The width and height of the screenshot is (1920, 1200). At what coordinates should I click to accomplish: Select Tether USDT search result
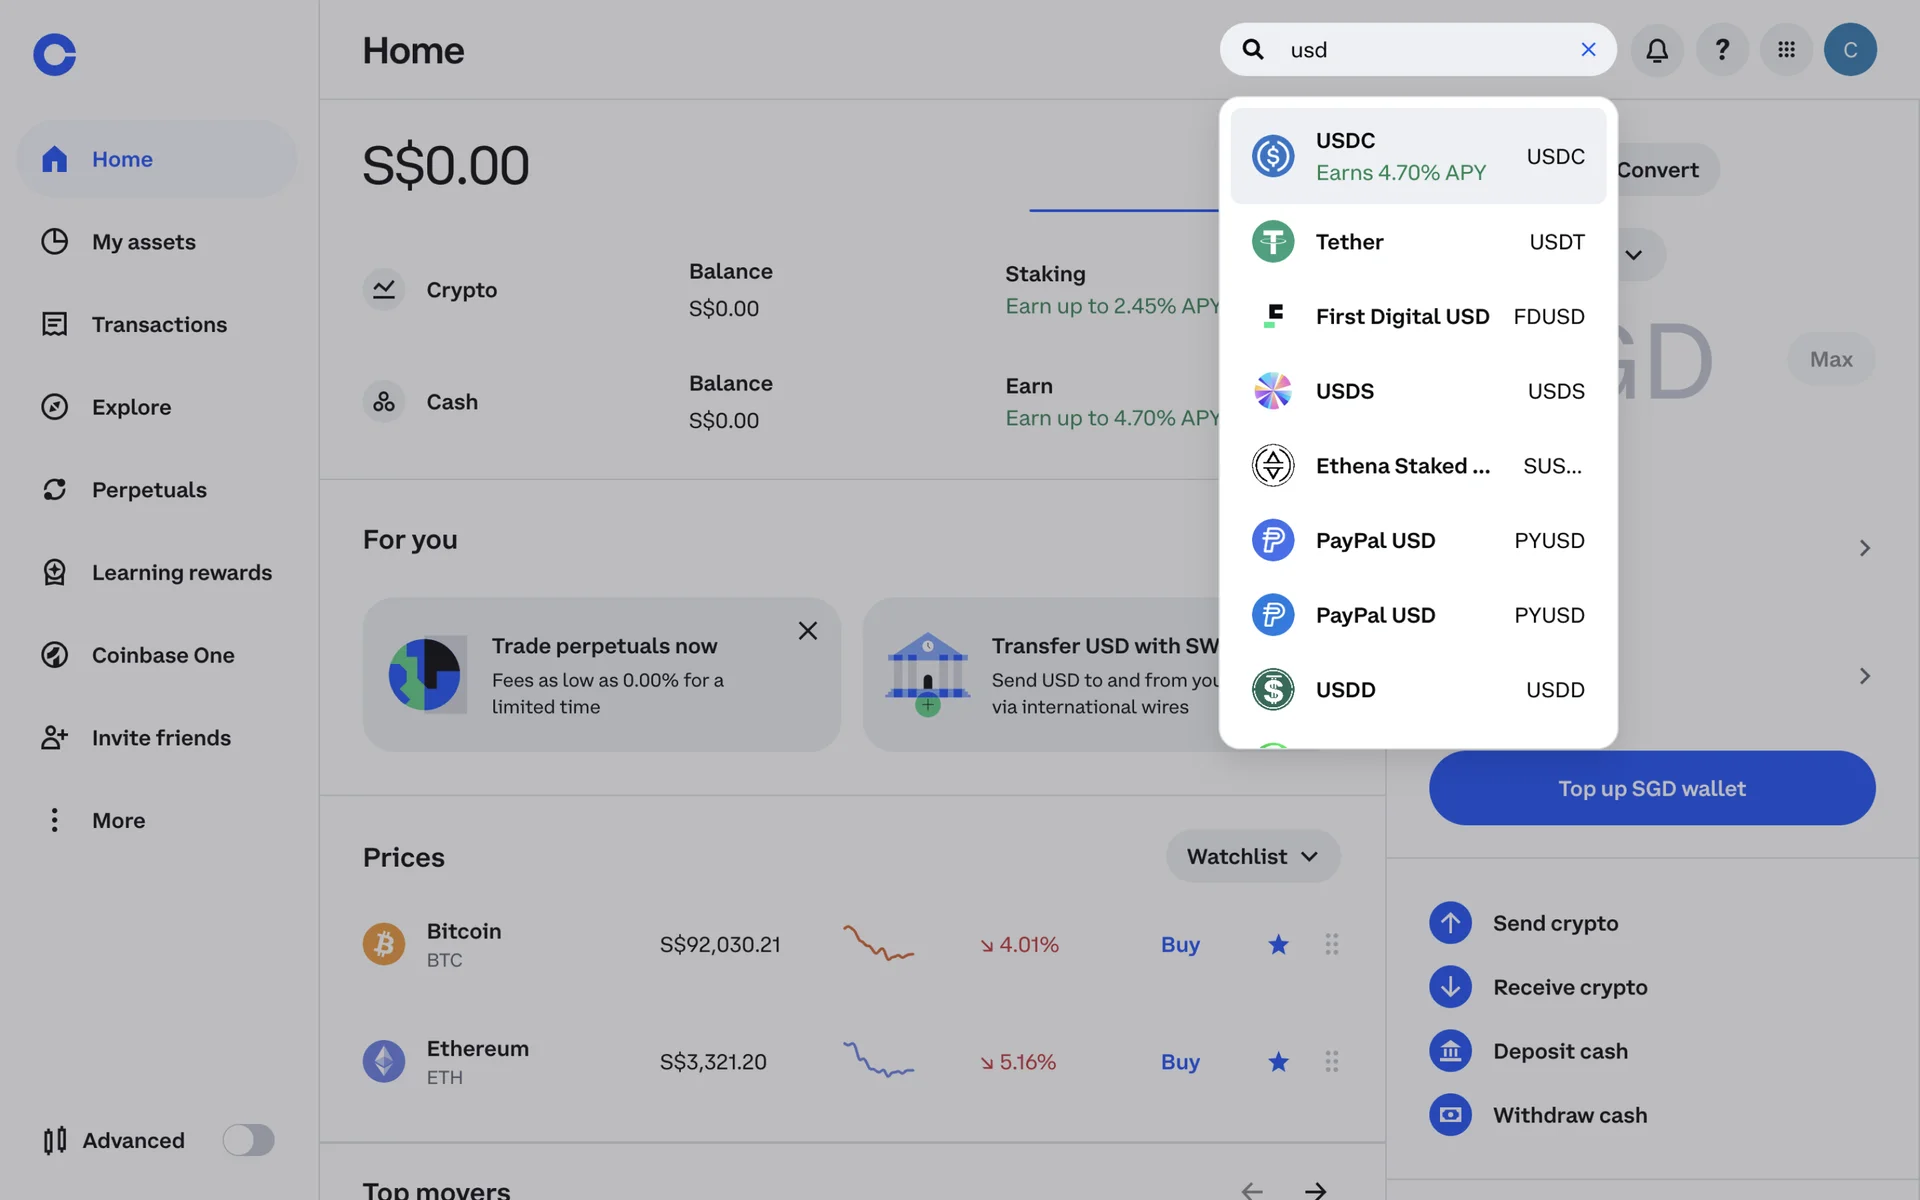coord(1417,242)
